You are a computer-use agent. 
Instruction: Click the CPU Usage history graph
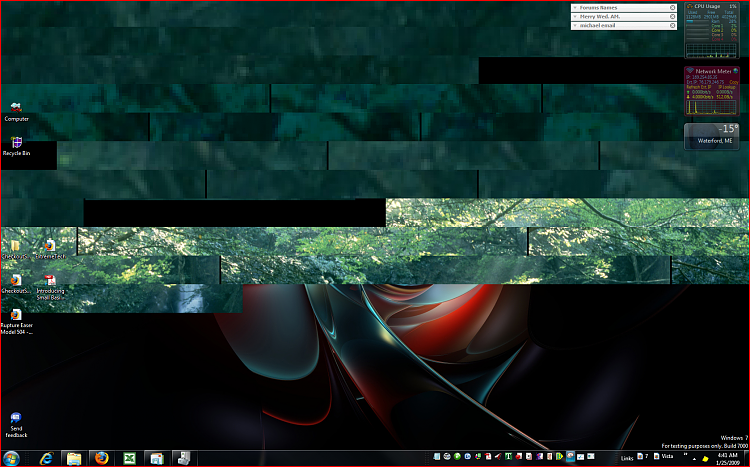711,50
